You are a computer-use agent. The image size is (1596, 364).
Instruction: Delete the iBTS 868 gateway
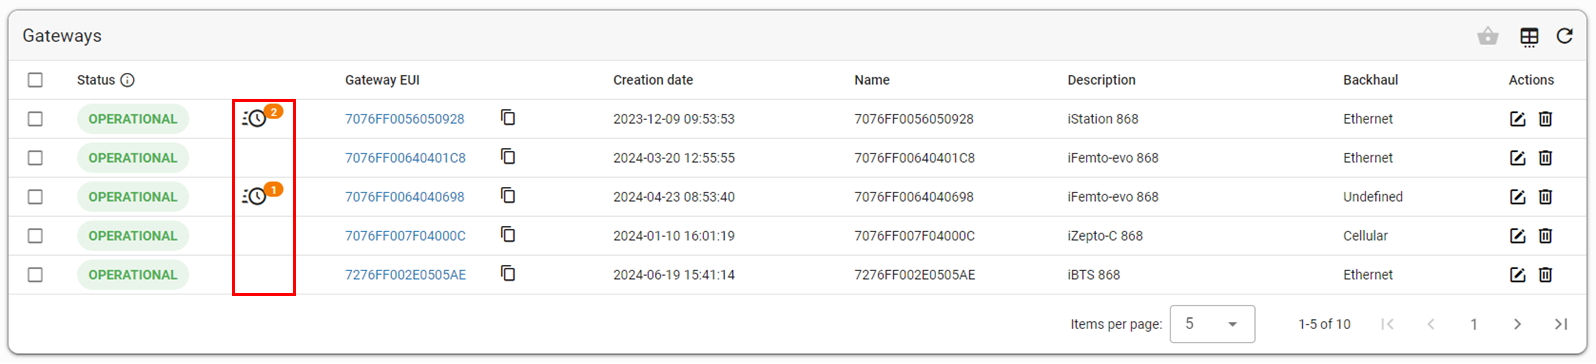coord(1545,275)
